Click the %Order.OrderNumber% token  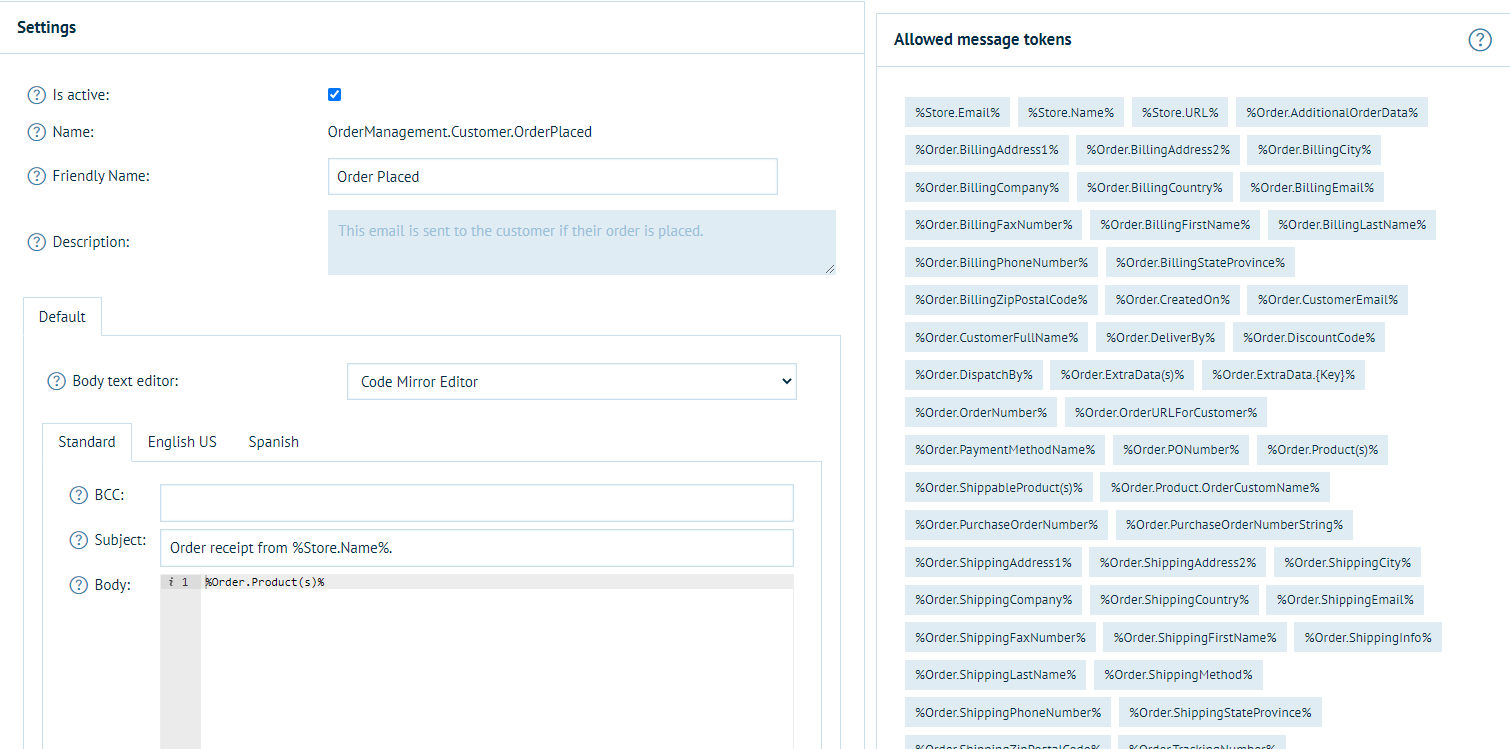coord(980,412)
